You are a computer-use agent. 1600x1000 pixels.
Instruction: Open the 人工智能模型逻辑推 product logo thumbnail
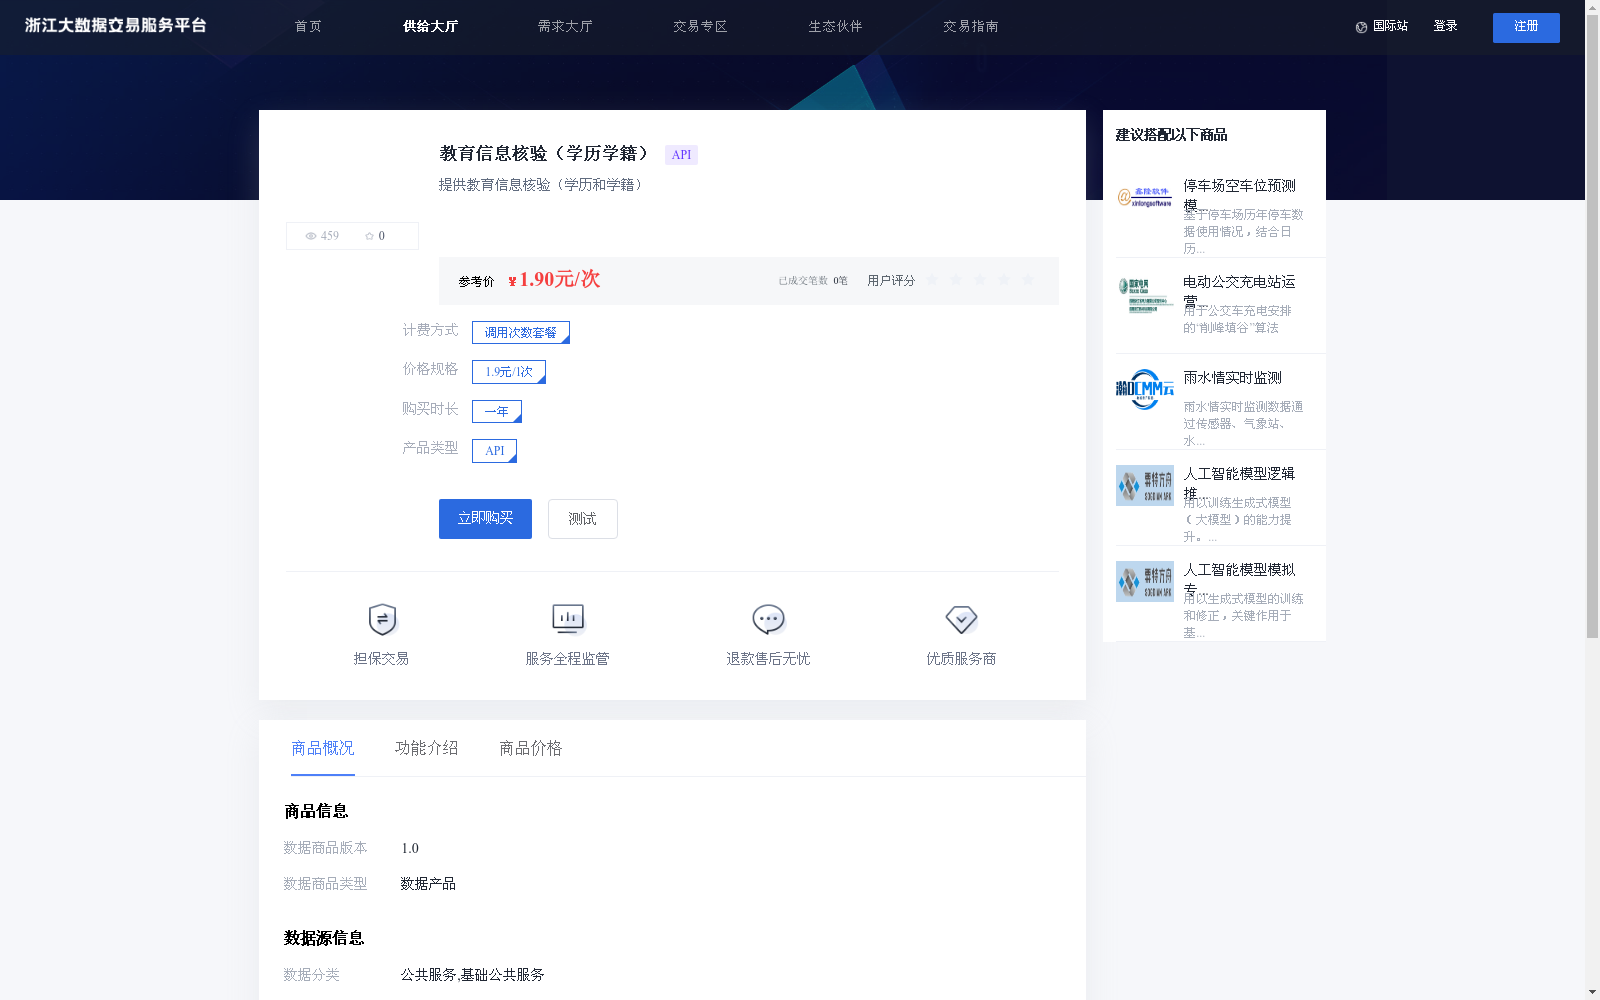coord(1145,485)
